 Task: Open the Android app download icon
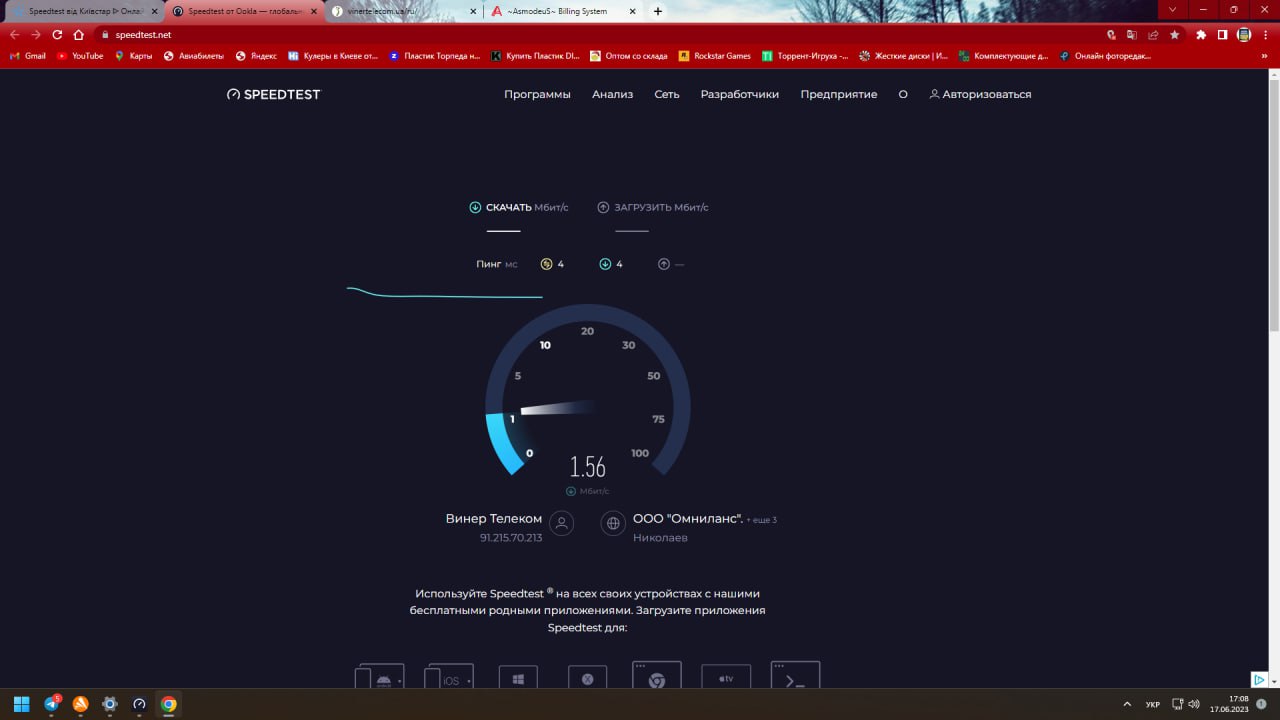(380, 676)
